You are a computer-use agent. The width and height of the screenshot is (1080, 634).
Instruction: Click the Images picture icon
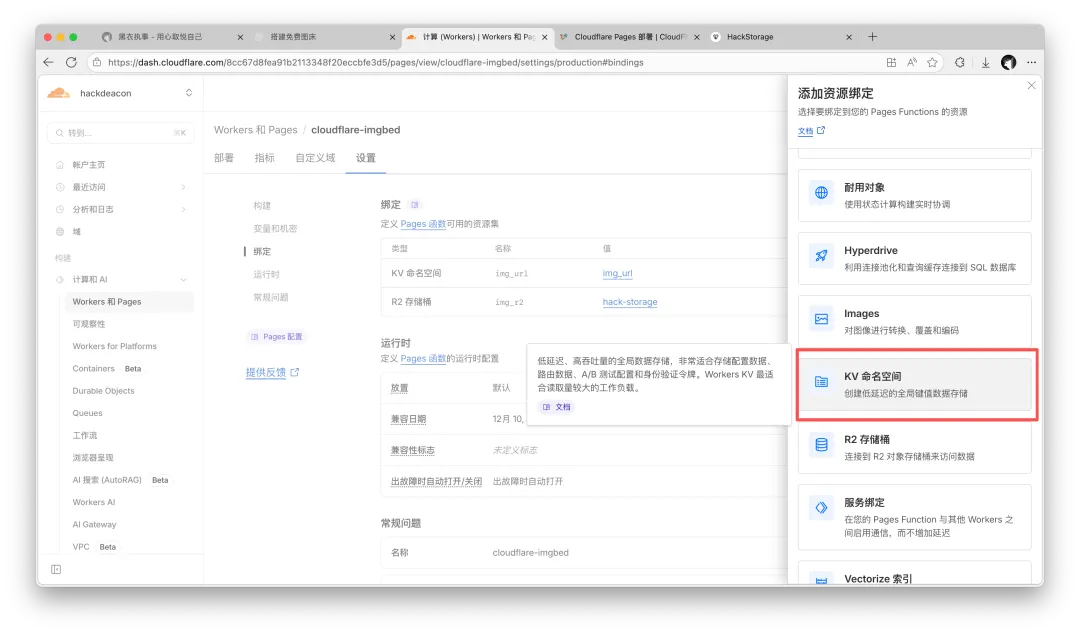[x=821, y=319]
